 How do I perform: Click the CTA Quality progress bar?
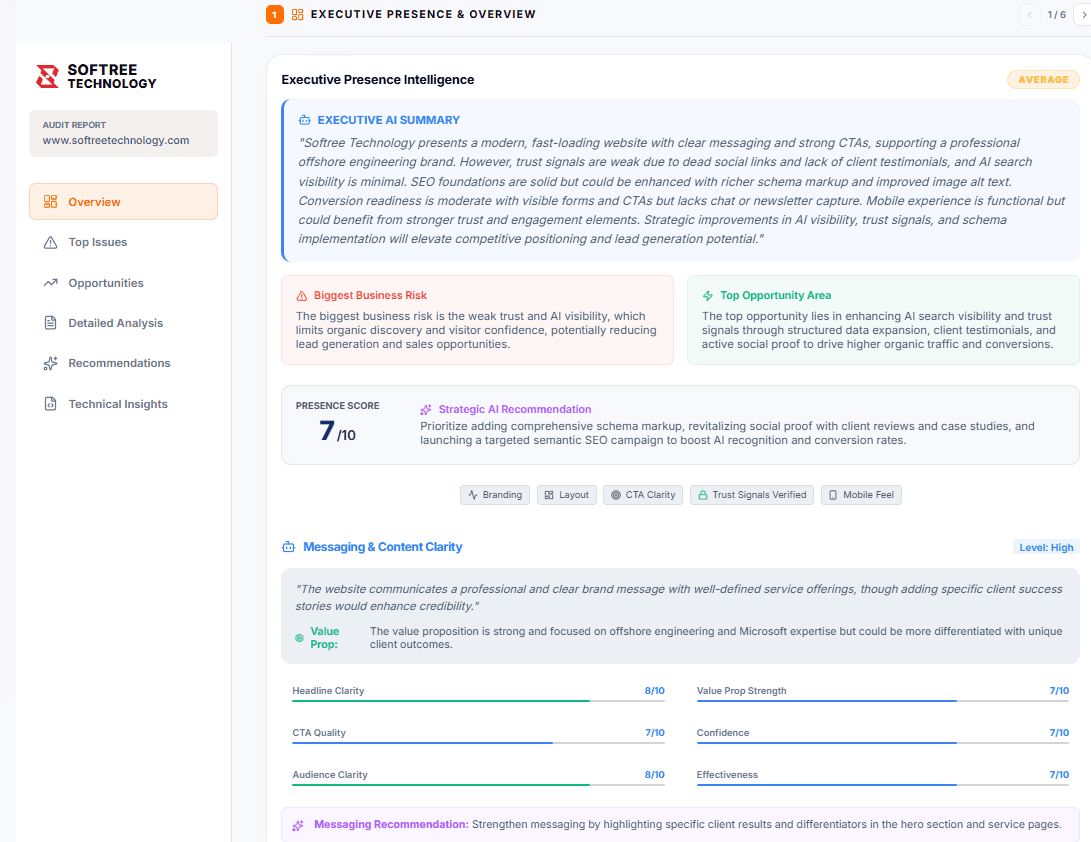pos(478,742)
